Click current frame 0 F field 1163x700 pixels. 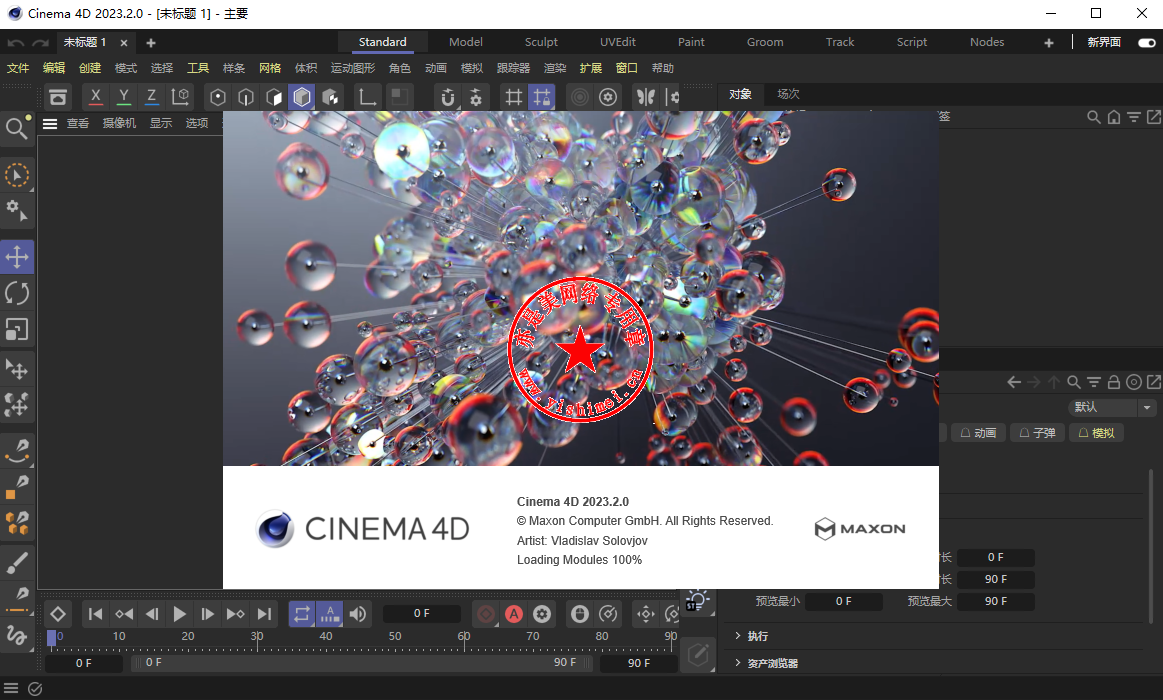[421, 614]
